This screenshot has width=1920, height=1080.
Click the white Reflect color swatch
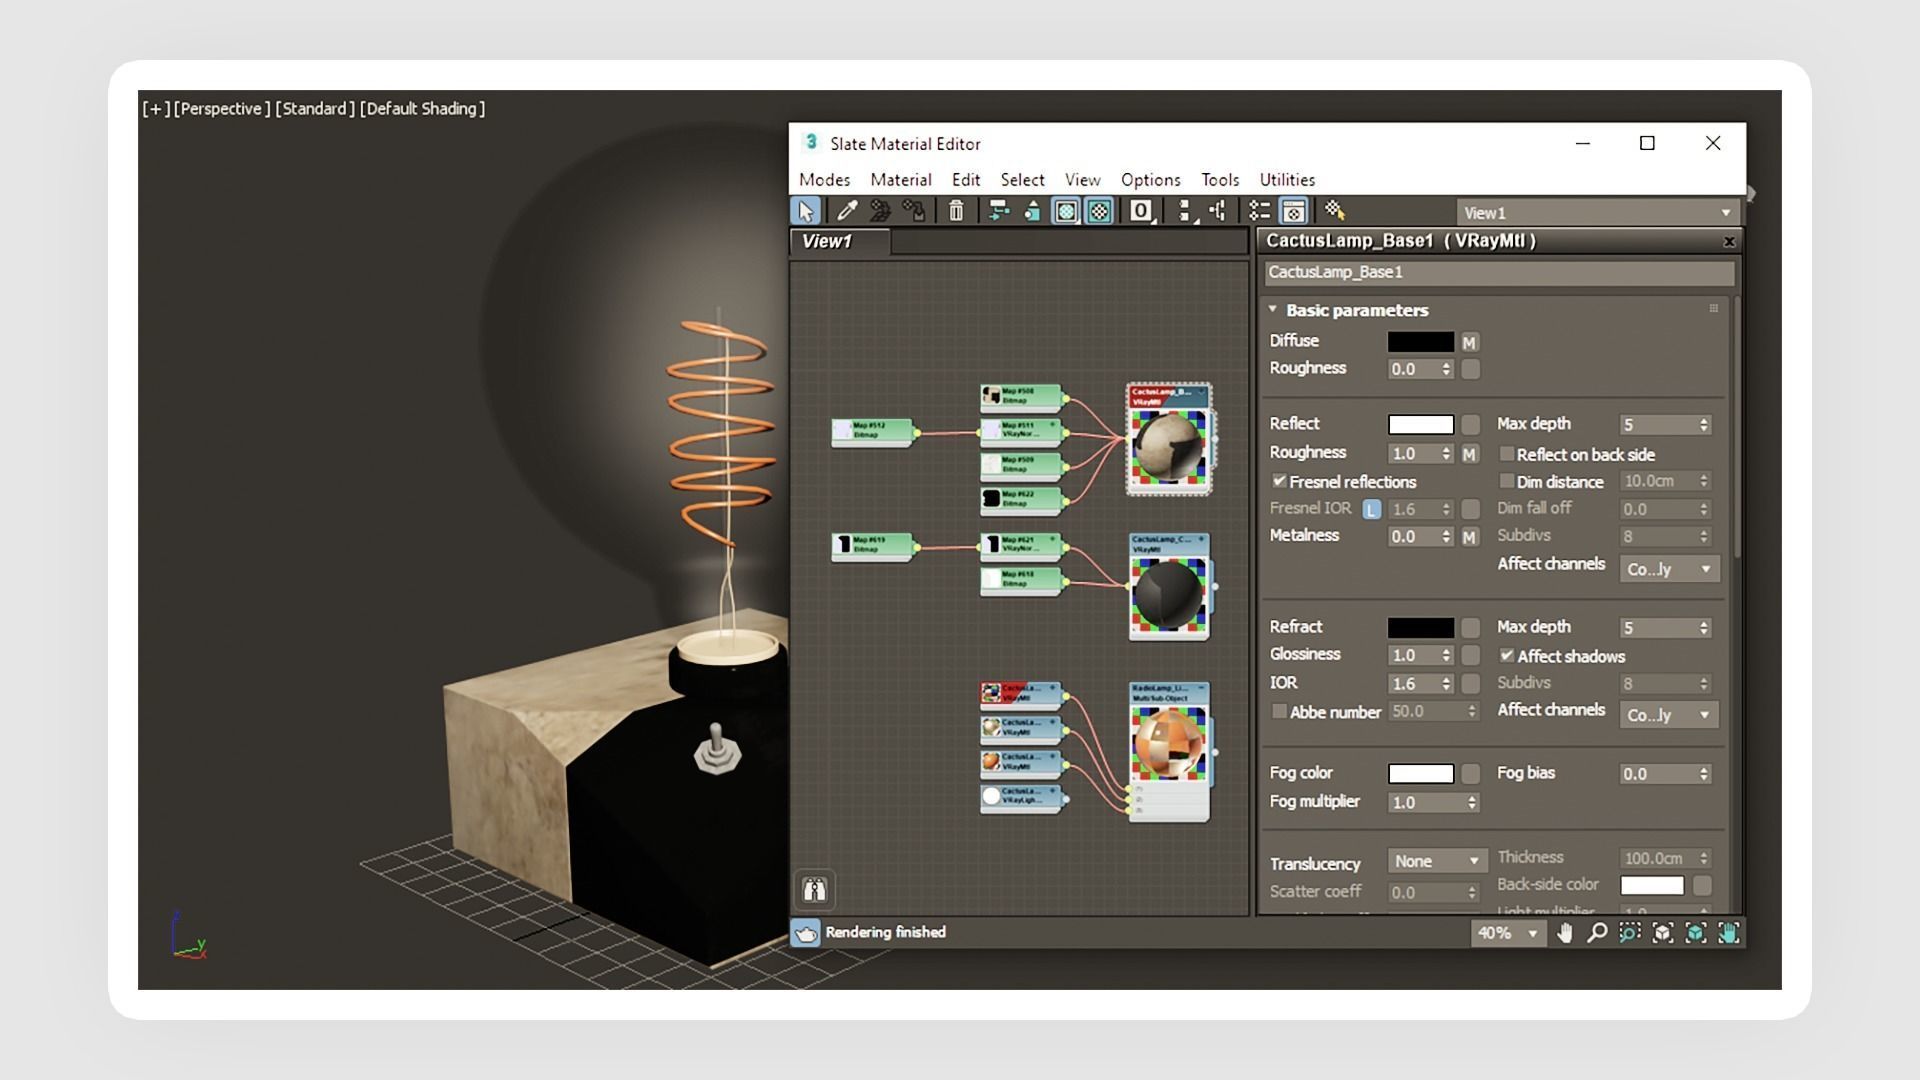coord(1420,424)
